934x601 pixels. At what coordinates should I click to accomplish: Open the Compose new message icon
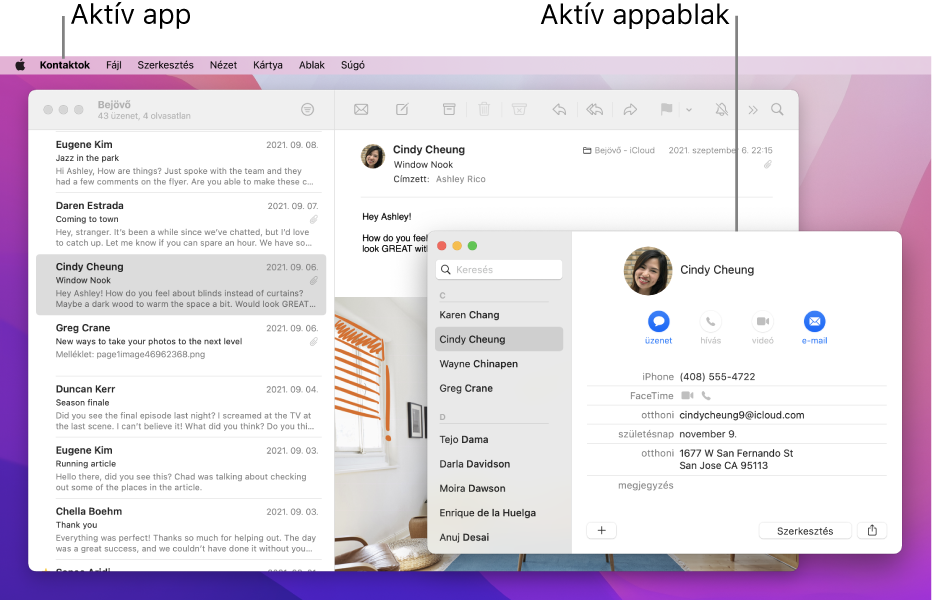pos(402,109)
